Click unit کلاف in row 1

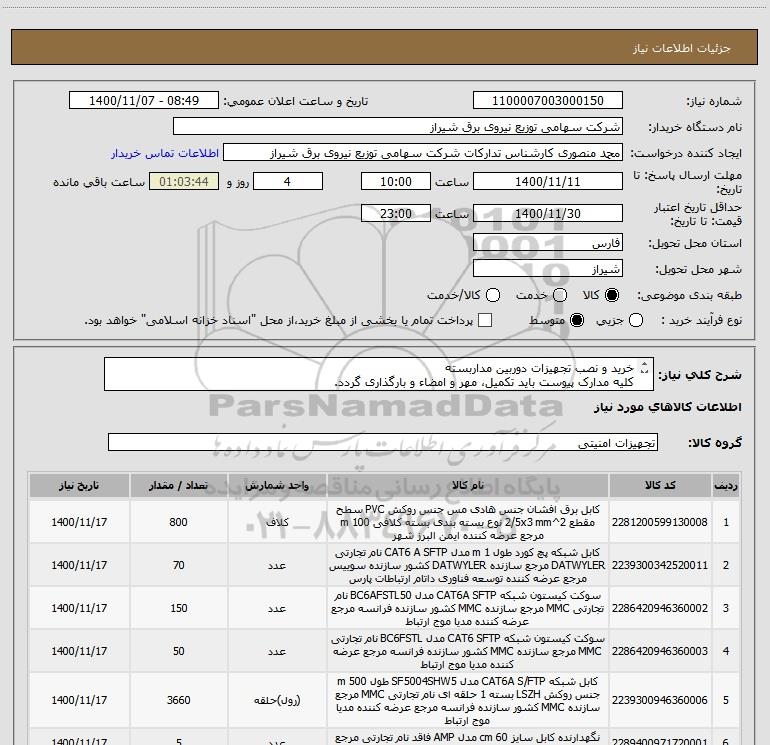coord(277,523)
